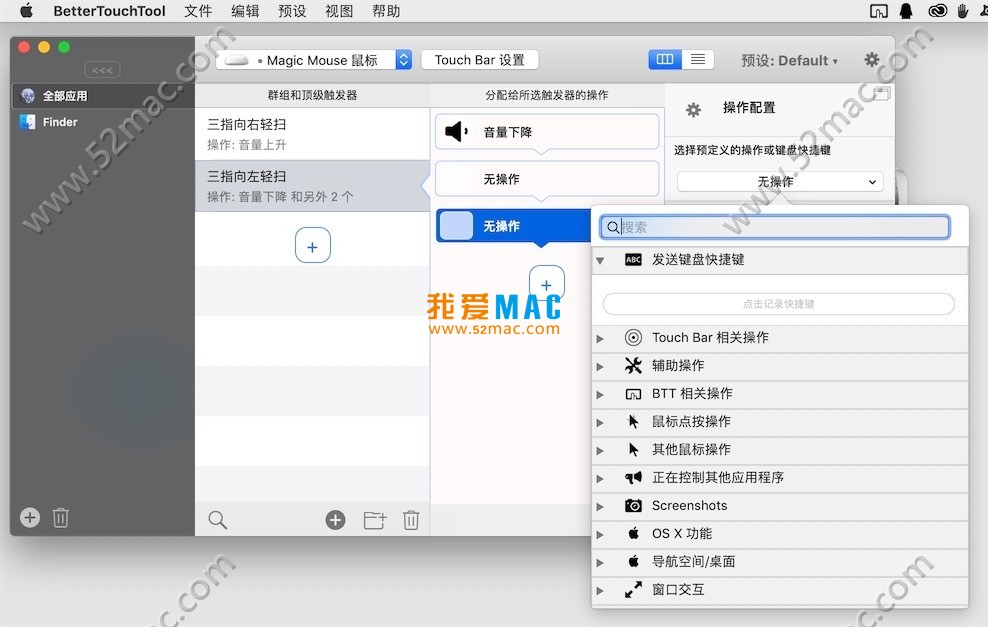Expand the BTT 相关操作 category

tap(600, 394)
